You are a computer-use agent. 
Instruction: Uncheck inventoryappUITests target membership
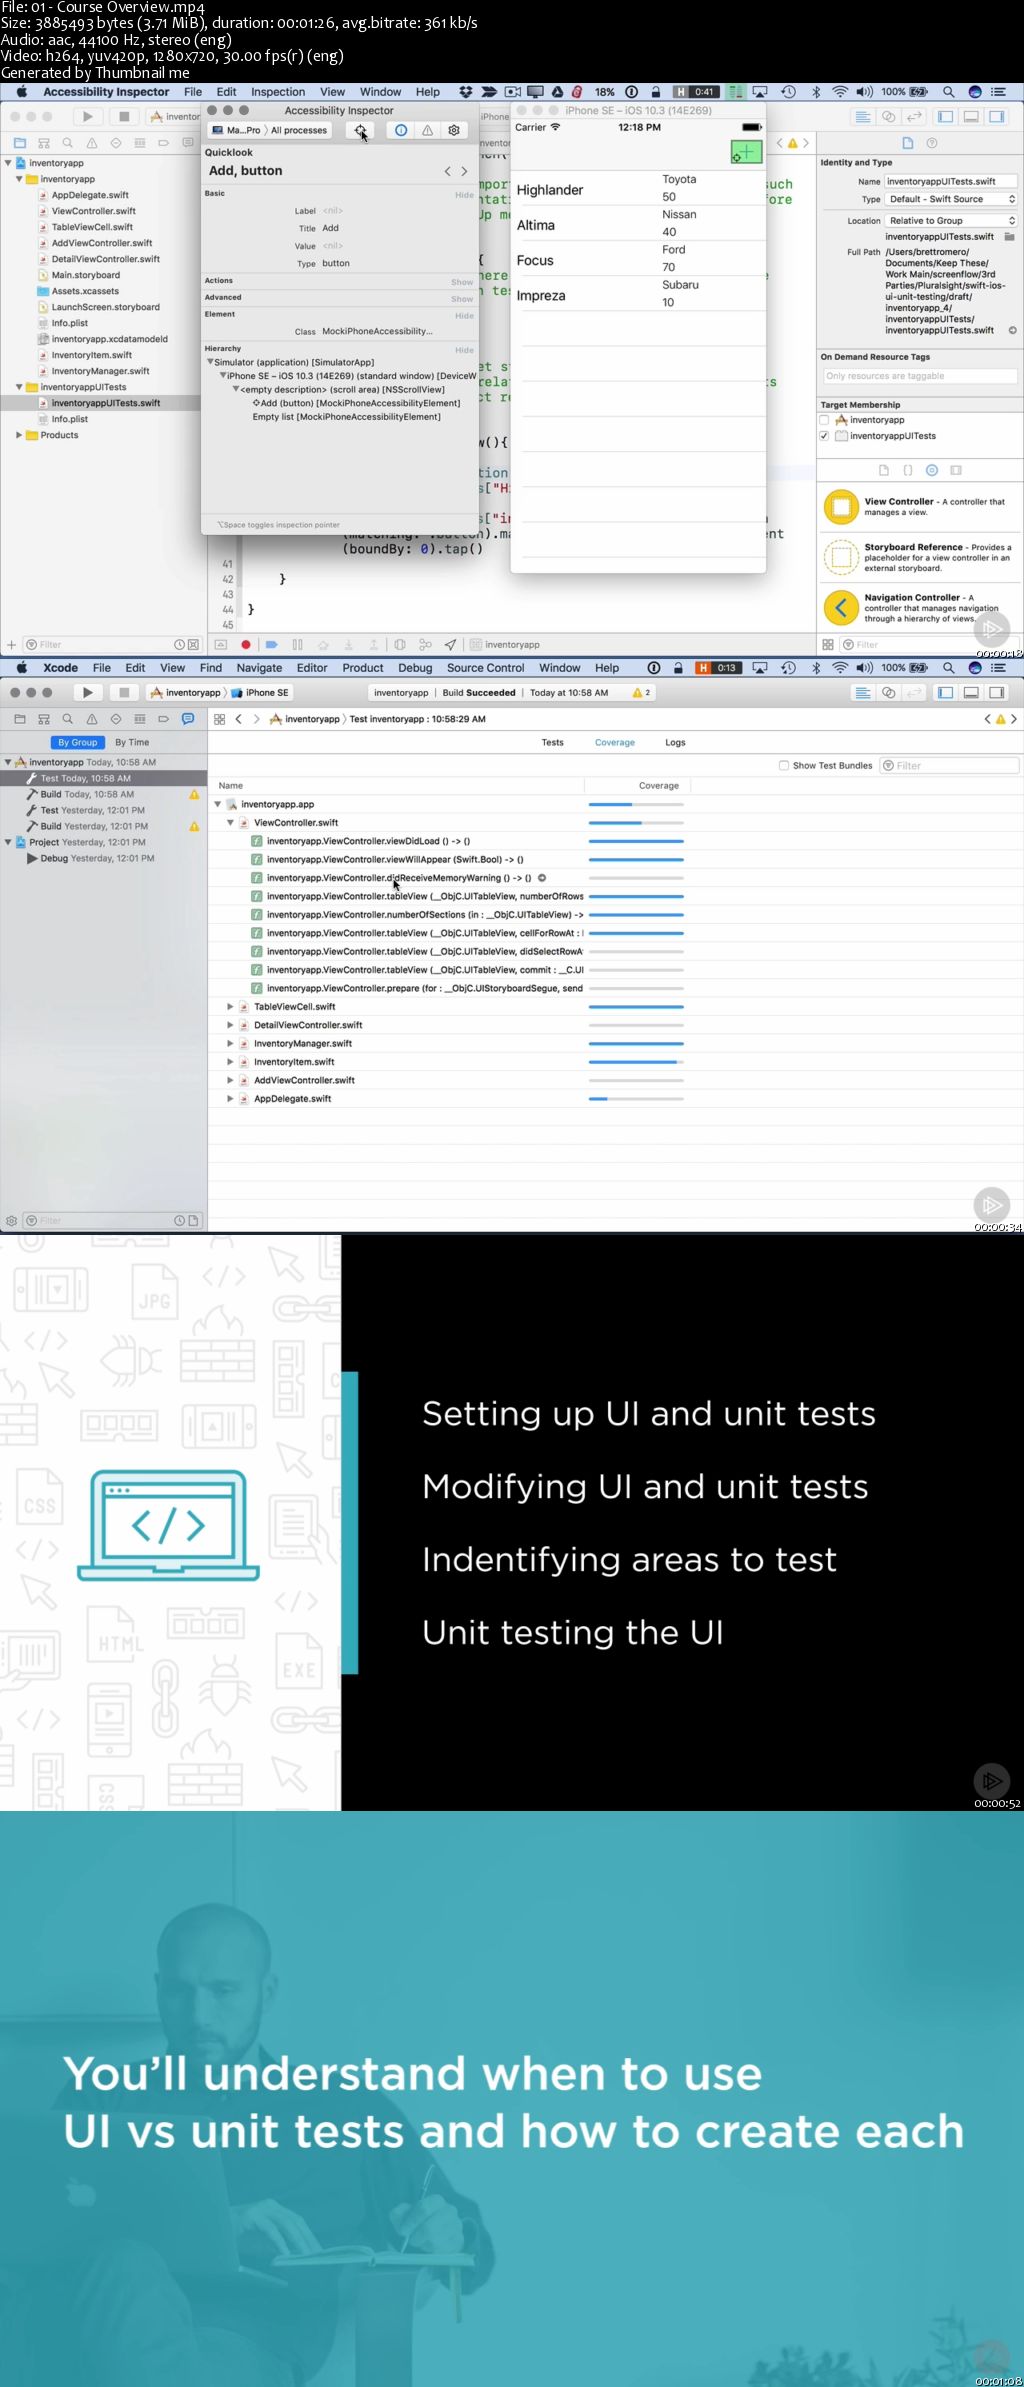pyautogui.click(x=824, y=436)
